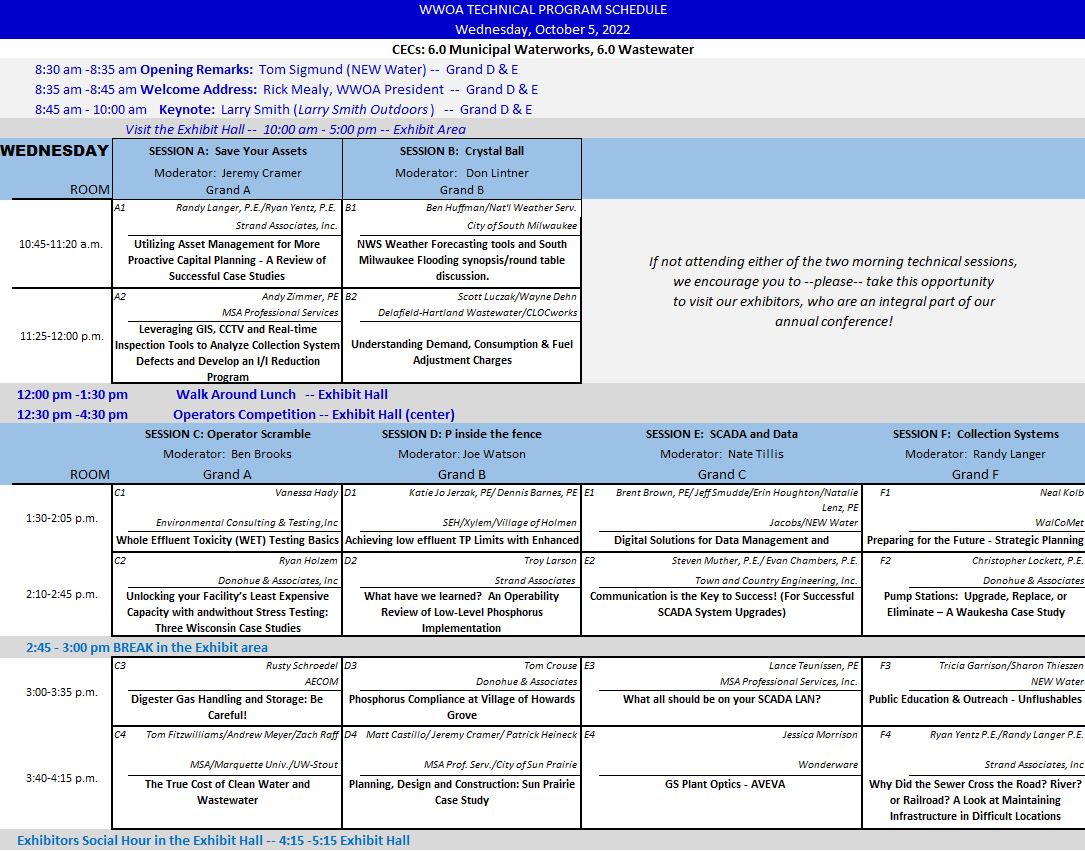Select the Visit the Exhibit Hall notice

click(x=295, y=130)
